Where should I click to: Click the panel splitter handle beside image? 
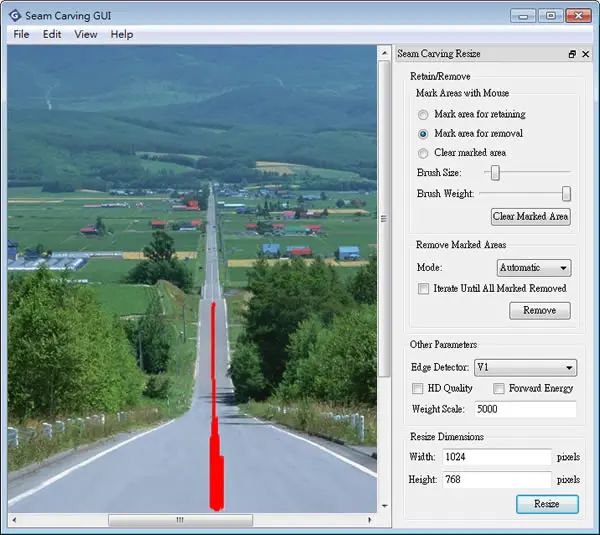tap(384, 219)
